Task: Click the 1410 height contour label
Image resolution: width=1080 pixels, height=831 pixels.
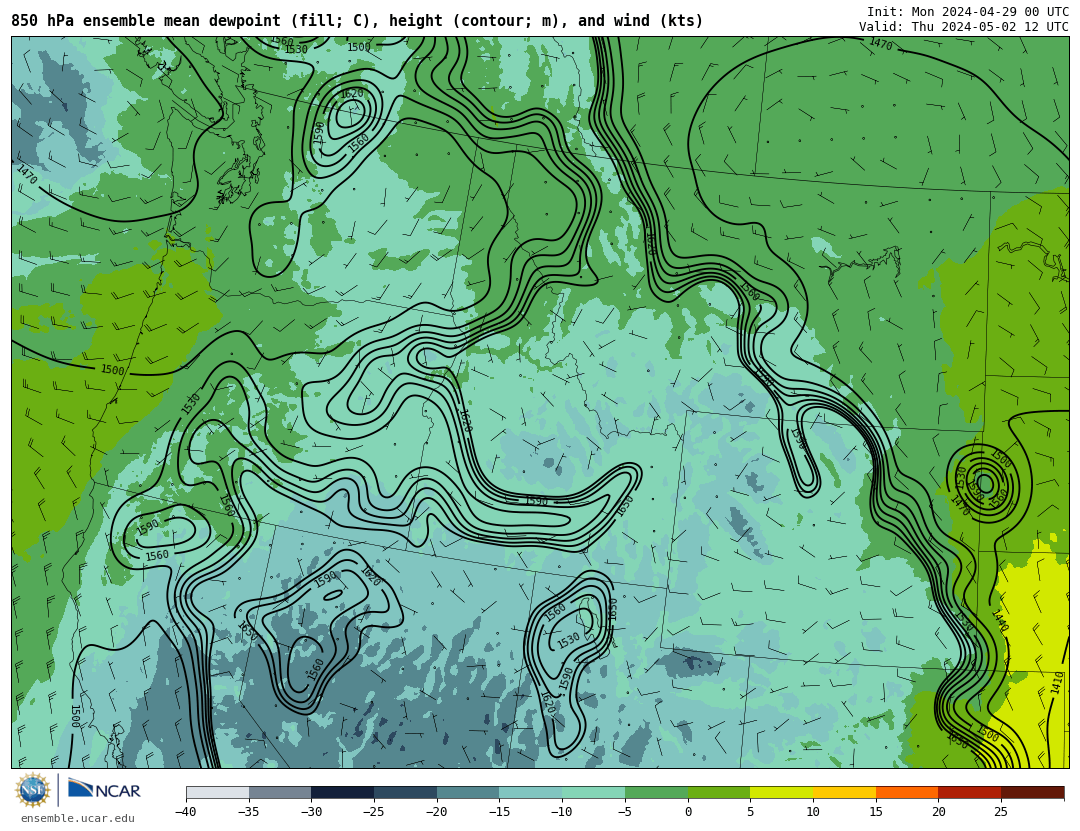Action: coord(1057,683)
